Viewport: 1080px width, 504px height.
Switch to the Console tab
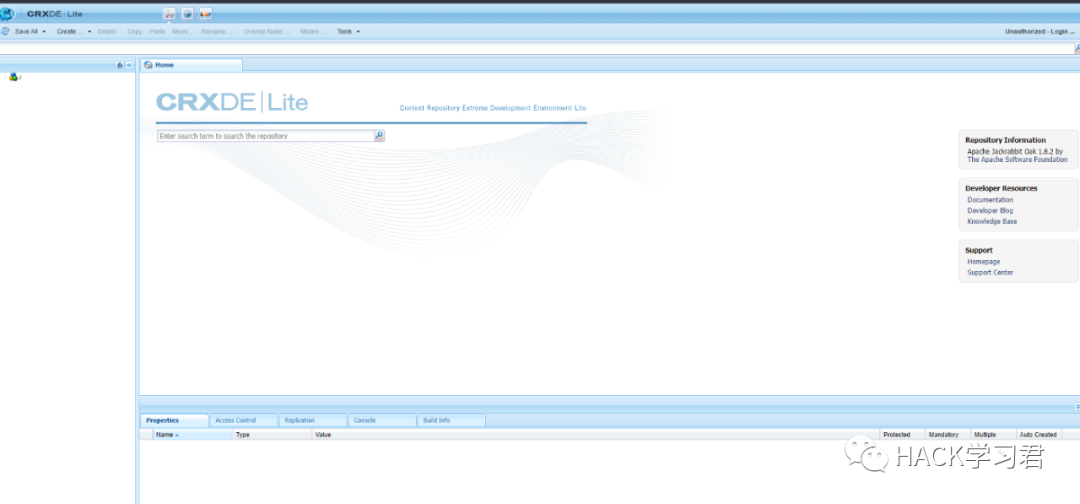[382, 420]
